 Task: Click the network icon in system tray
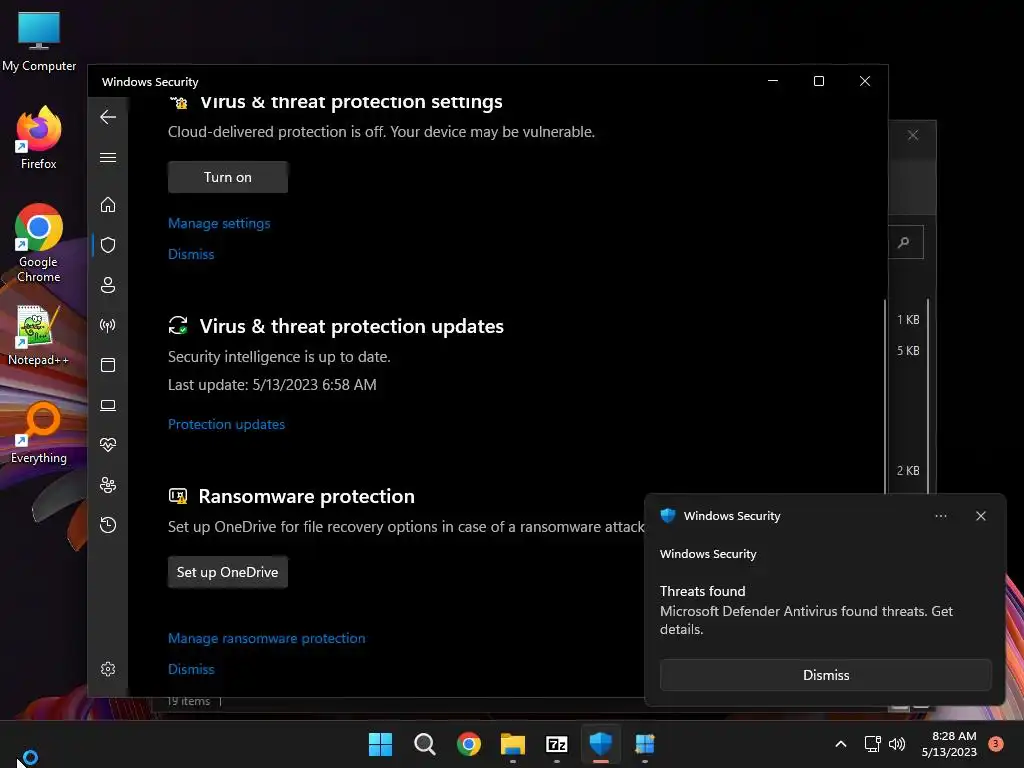(872, 744)
